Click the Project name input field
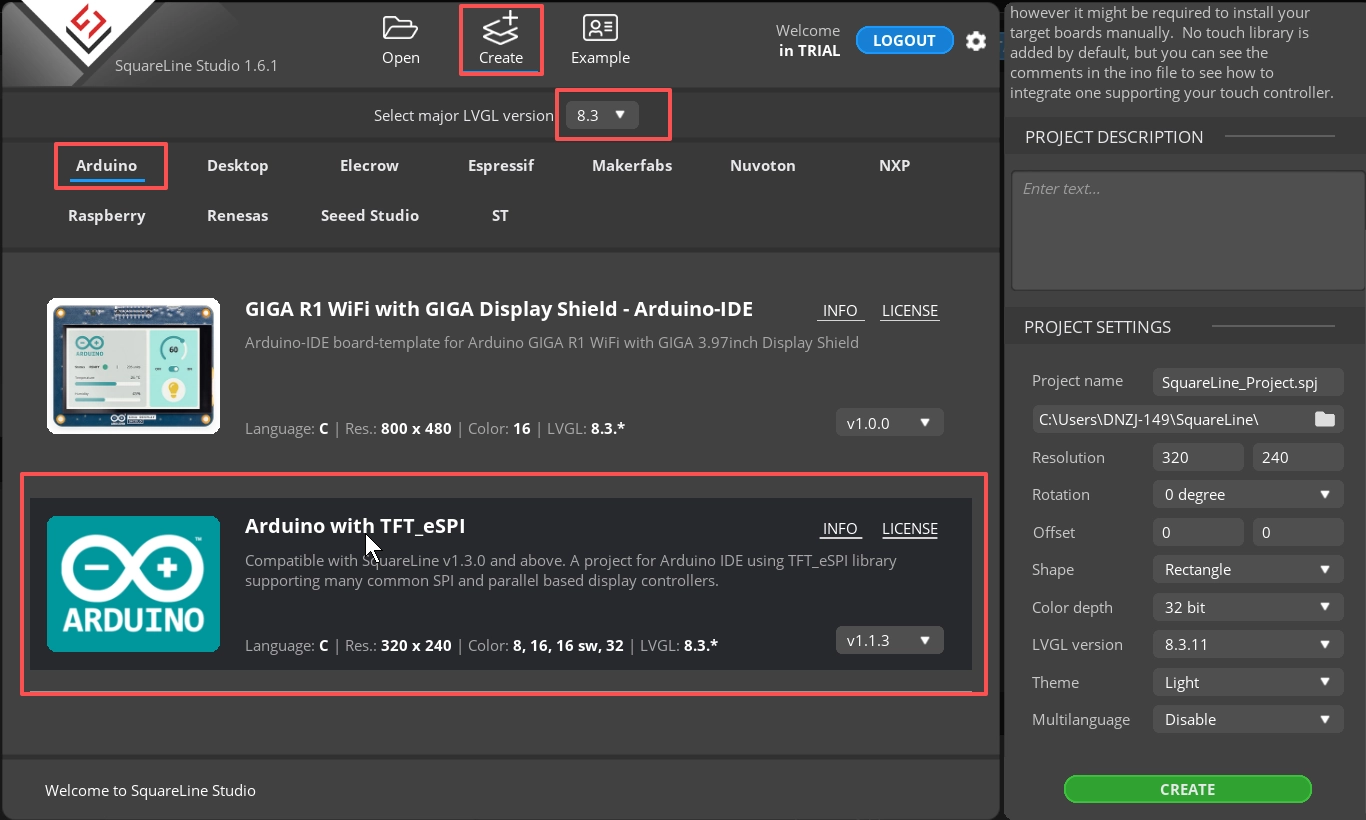 (1247, 382)
